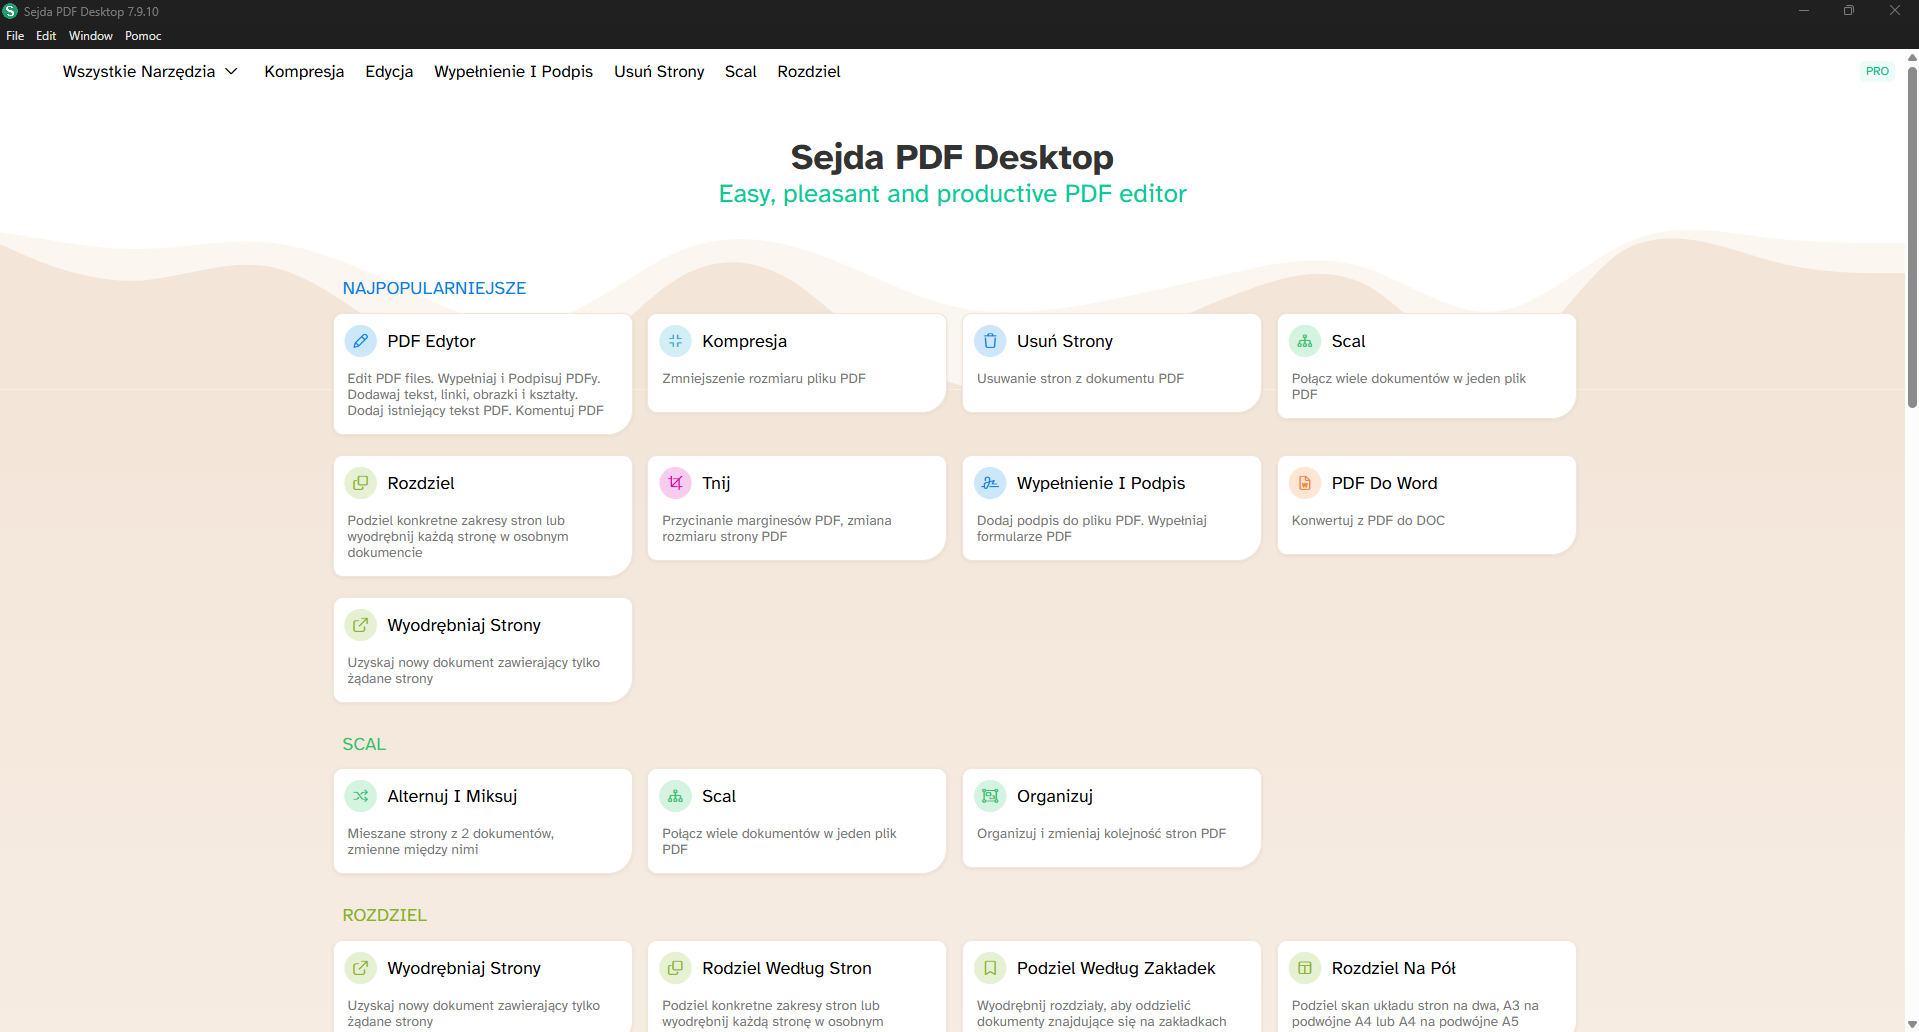
Task: Click 'Organizuj i zmieniaj kolejność stron PDF' text
Action: [x=1101, y=833]
